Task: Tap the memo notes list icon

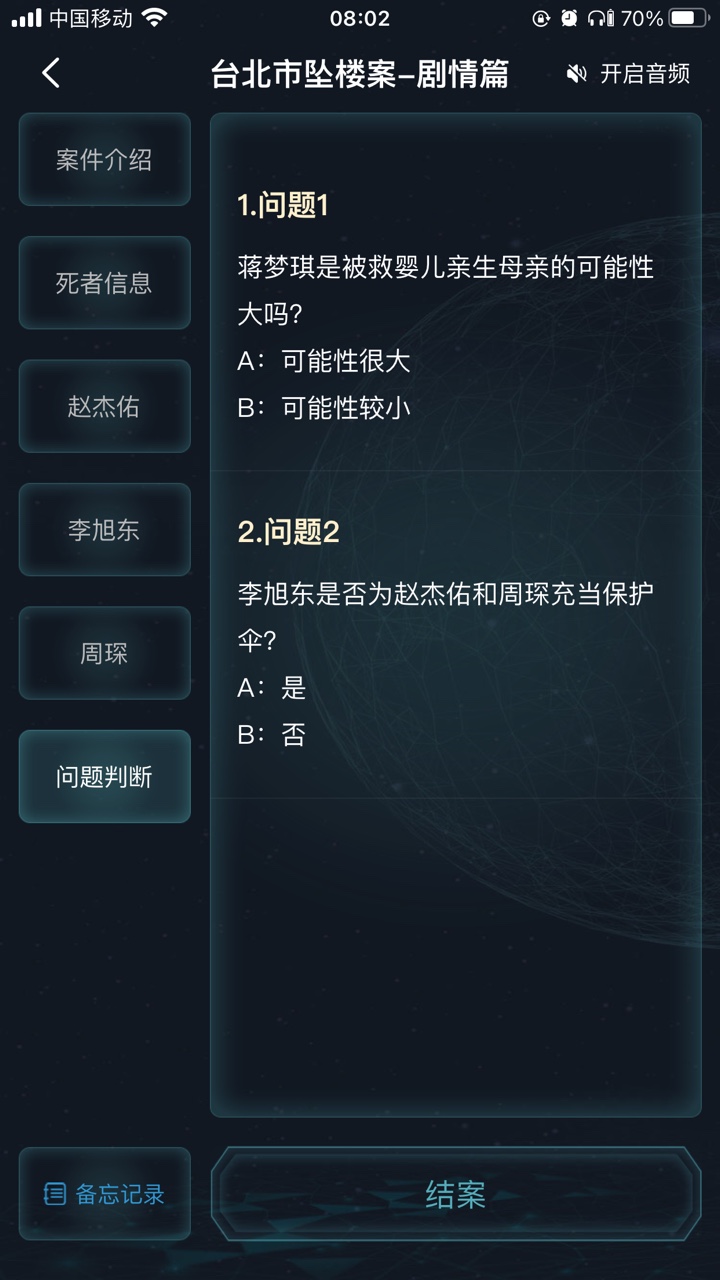Action: [55, 1194]
